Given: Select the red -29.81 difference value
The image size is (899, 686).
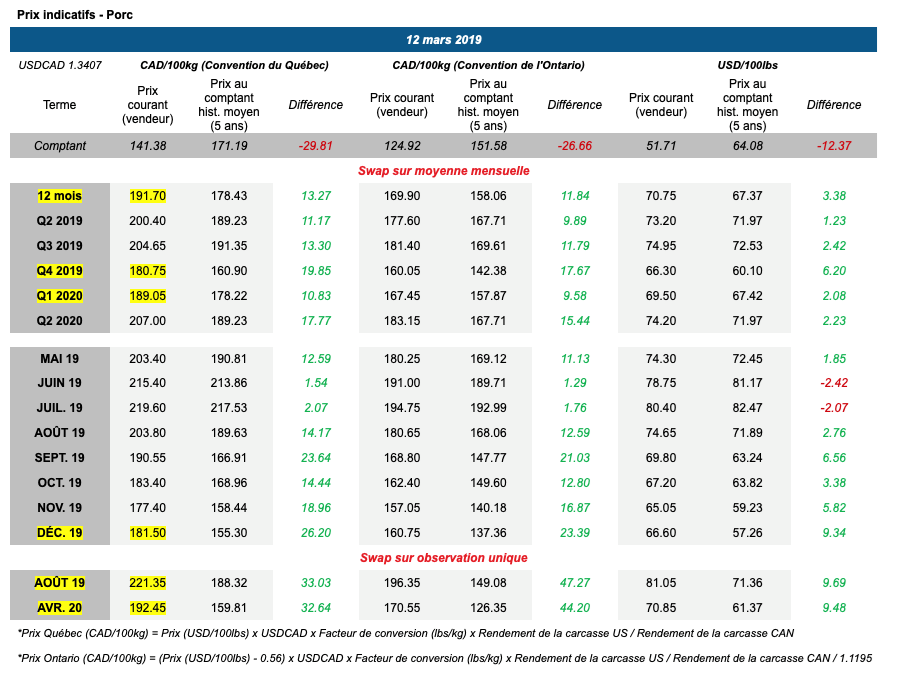Looking at the screenshot, I should tap(315, 146).
